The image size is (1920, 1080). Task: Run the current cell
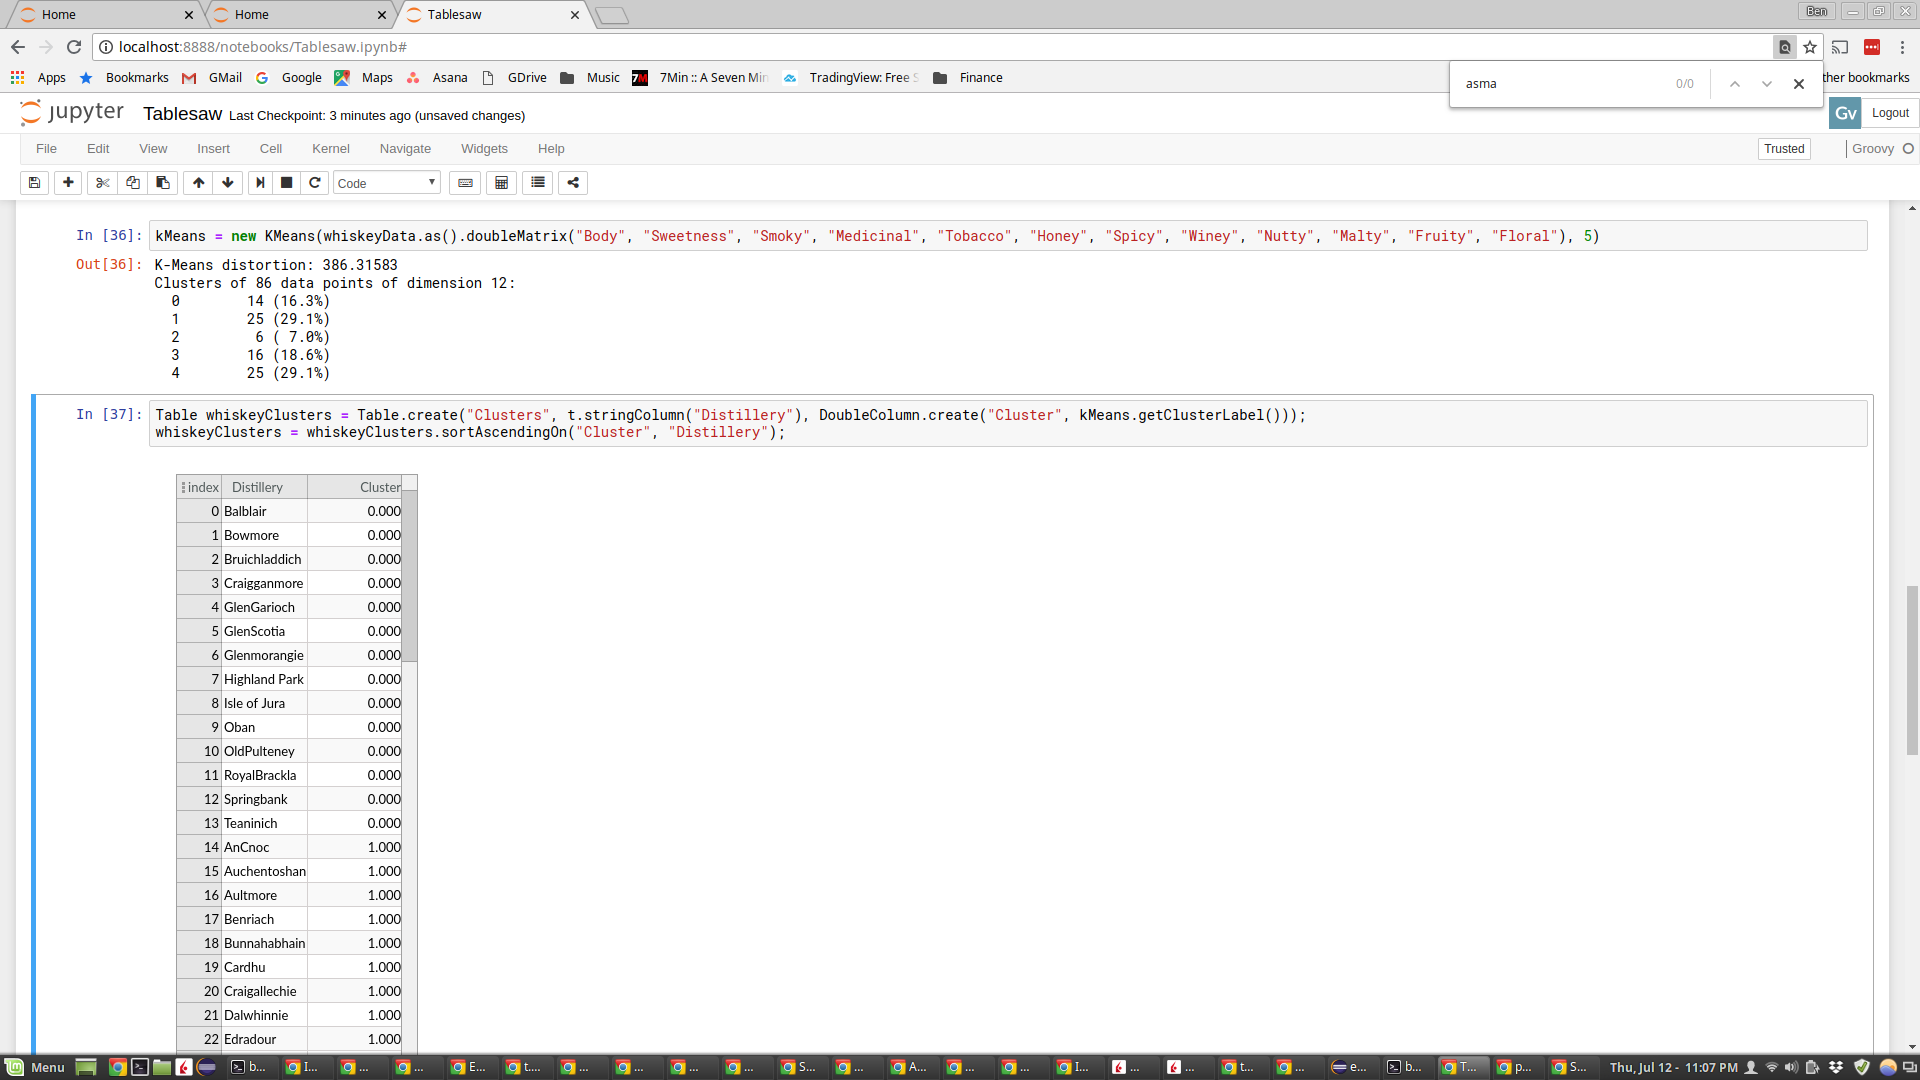[260, 183]
